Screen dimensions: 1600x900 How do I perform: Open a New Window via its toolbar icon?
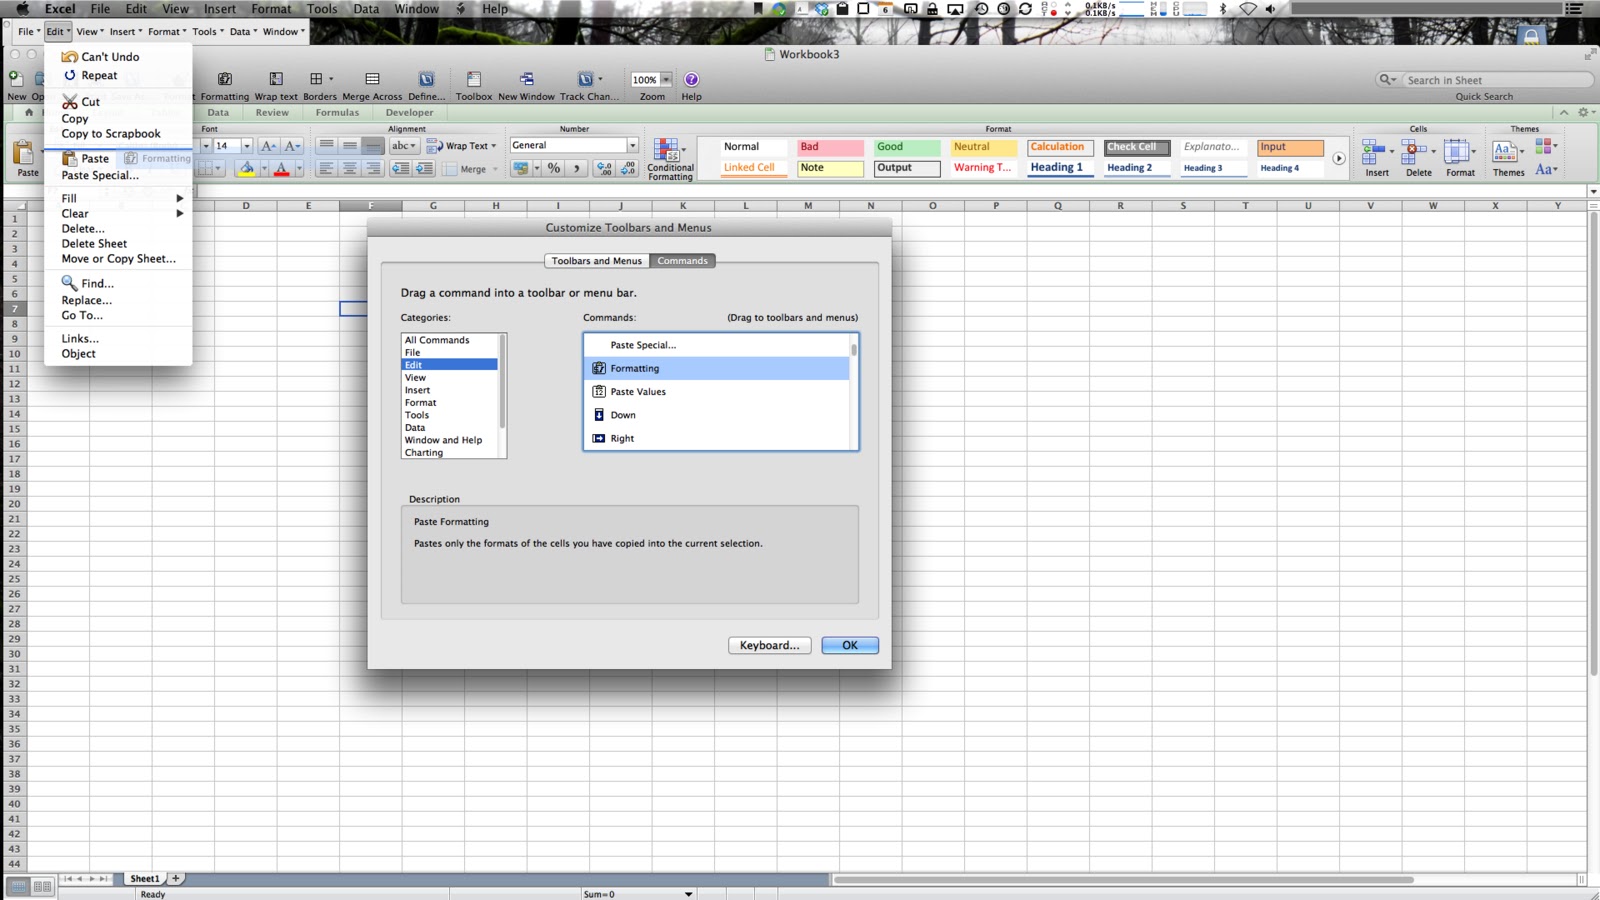(x=526, y=82)
